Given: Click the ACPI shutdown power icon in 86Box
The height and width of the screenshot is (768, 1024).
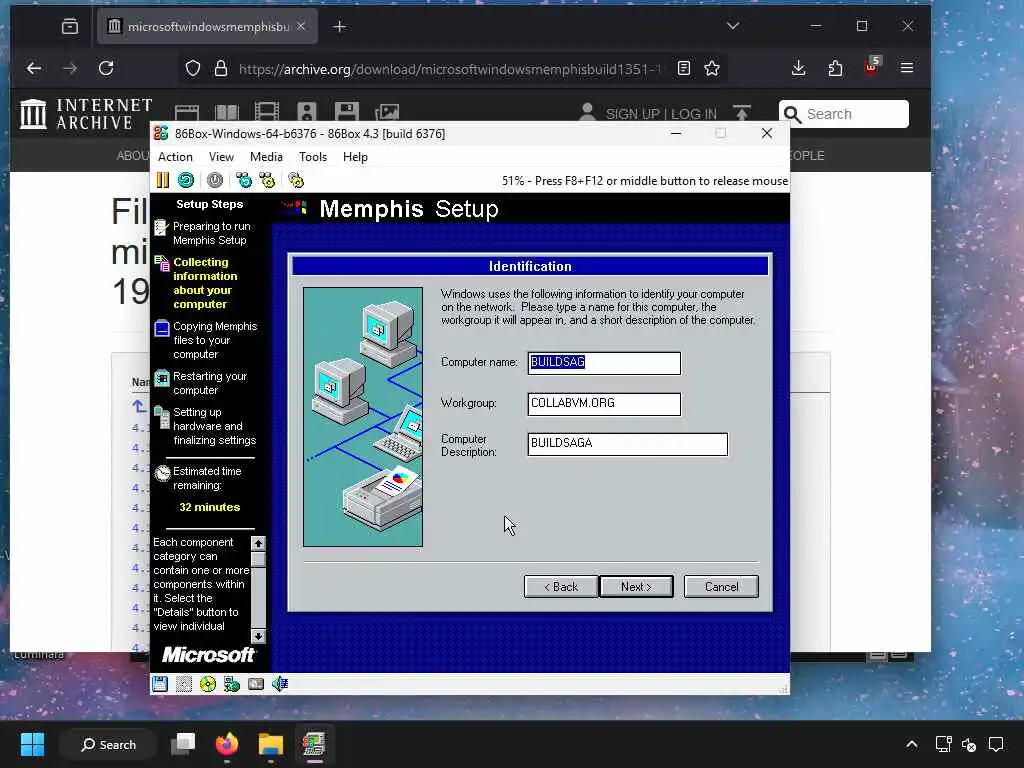Looking at the screenshot, I should (215, 180).
